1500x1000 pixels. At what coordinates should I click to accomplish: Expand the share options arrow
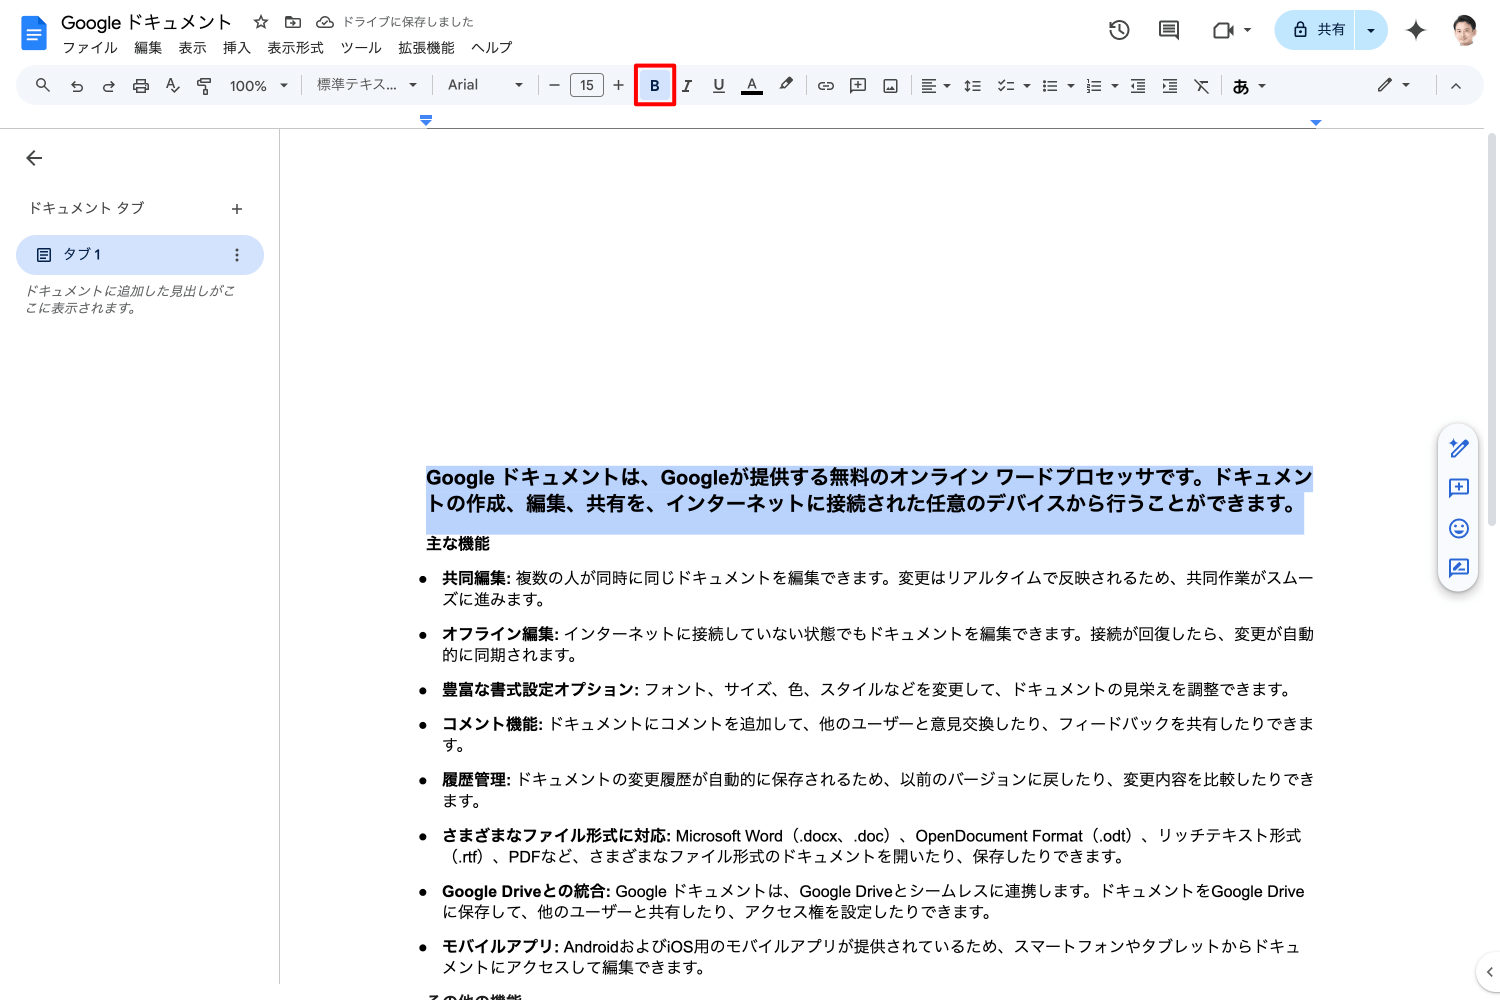tap(1371, 30)
